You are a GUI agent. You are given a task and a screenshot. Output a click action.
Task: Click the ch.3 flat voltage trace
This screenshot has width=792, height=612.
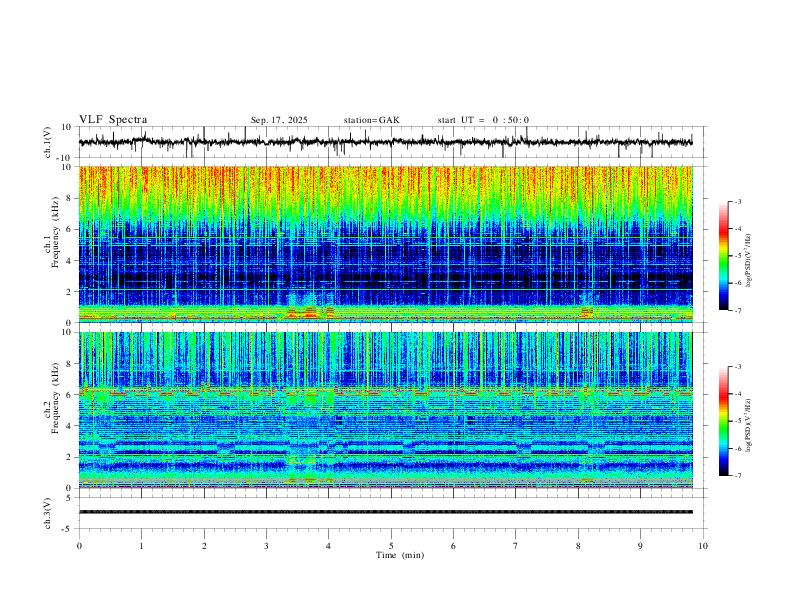(x=385, y=512)
